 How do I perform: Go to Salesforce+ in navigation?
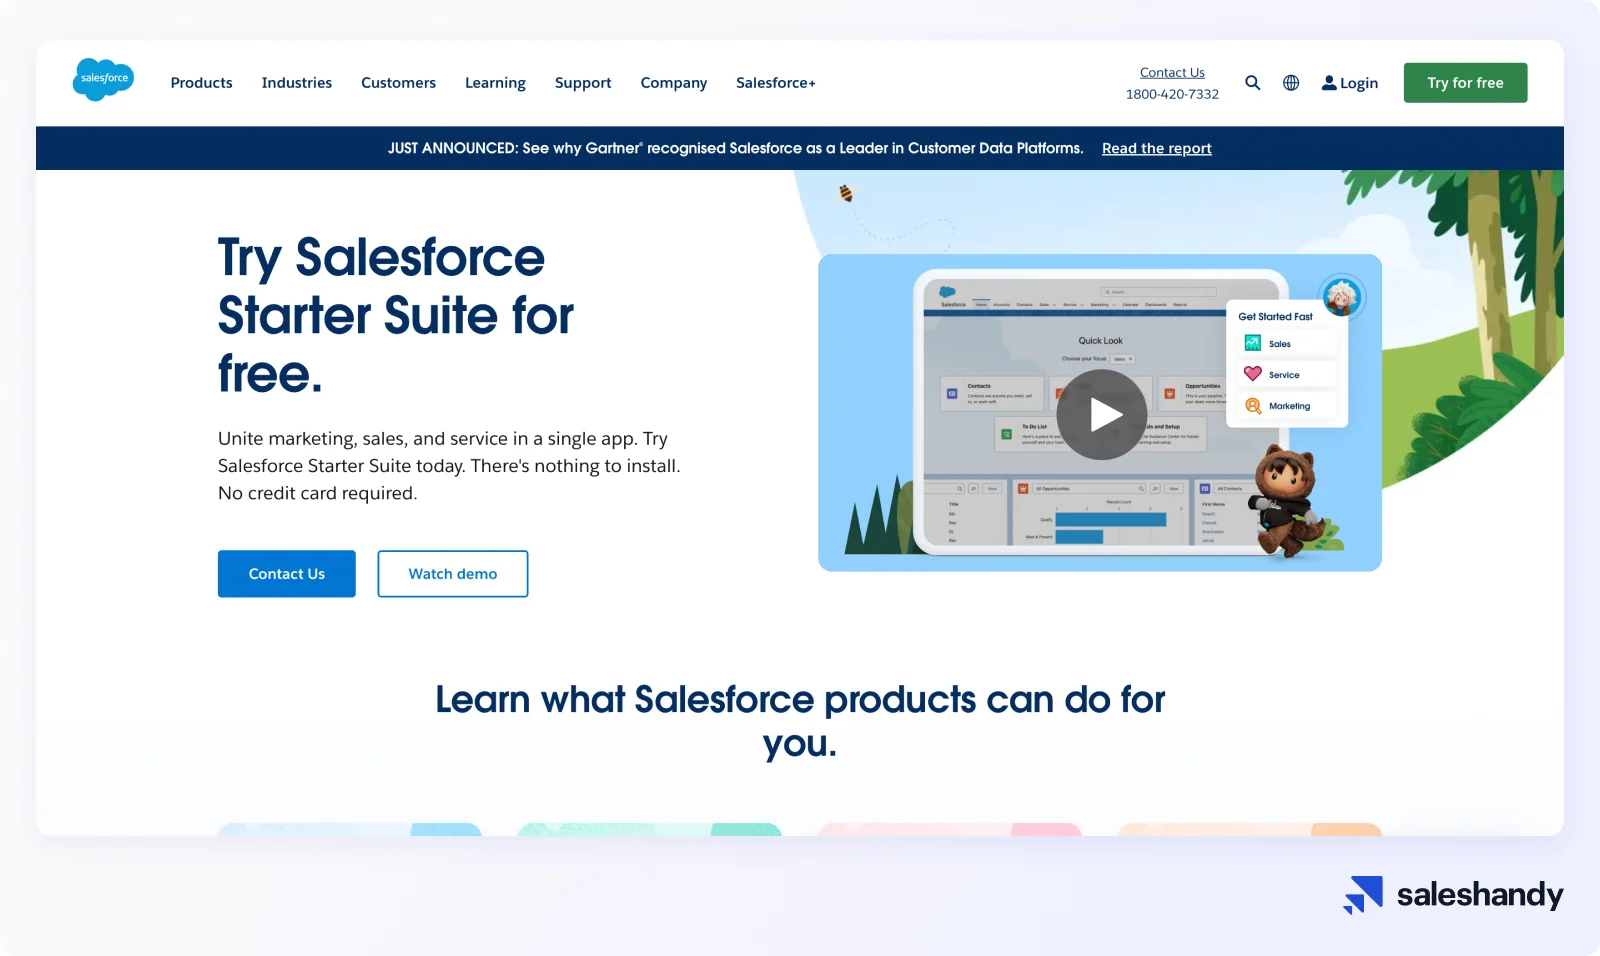pos(775,83)
